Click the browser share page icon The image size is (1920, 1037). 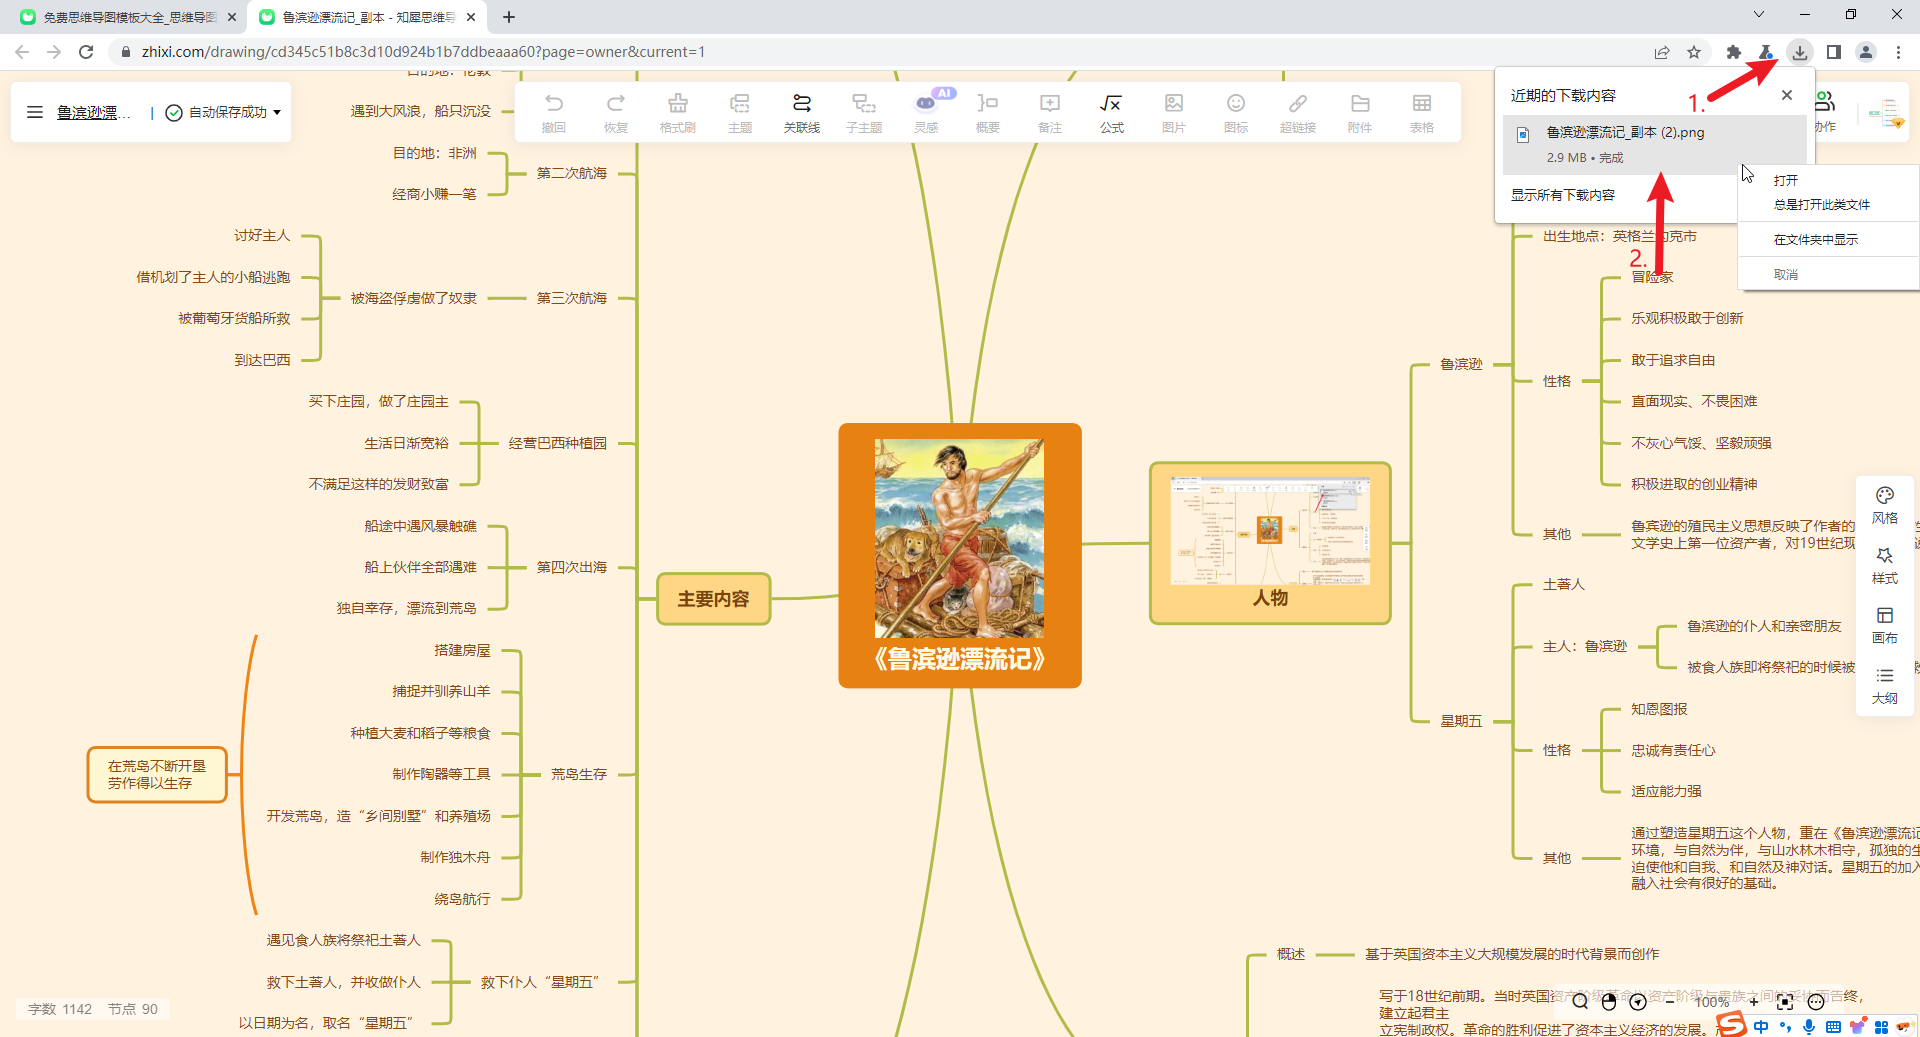1662,52
